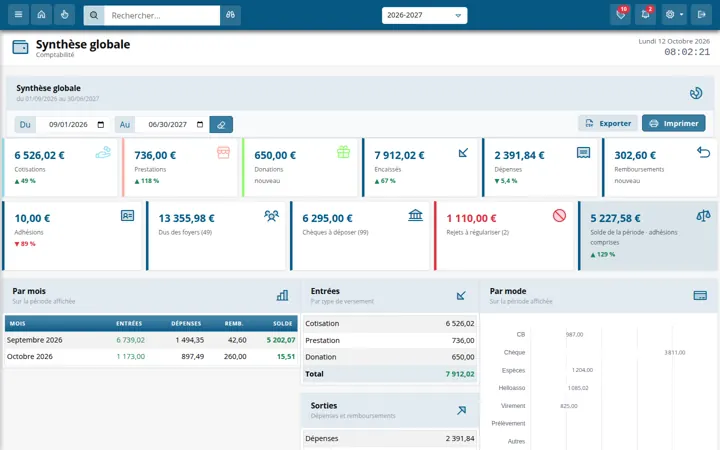
Task: Click the Dépenses receipt icon
Action: [x=583, y=152]
